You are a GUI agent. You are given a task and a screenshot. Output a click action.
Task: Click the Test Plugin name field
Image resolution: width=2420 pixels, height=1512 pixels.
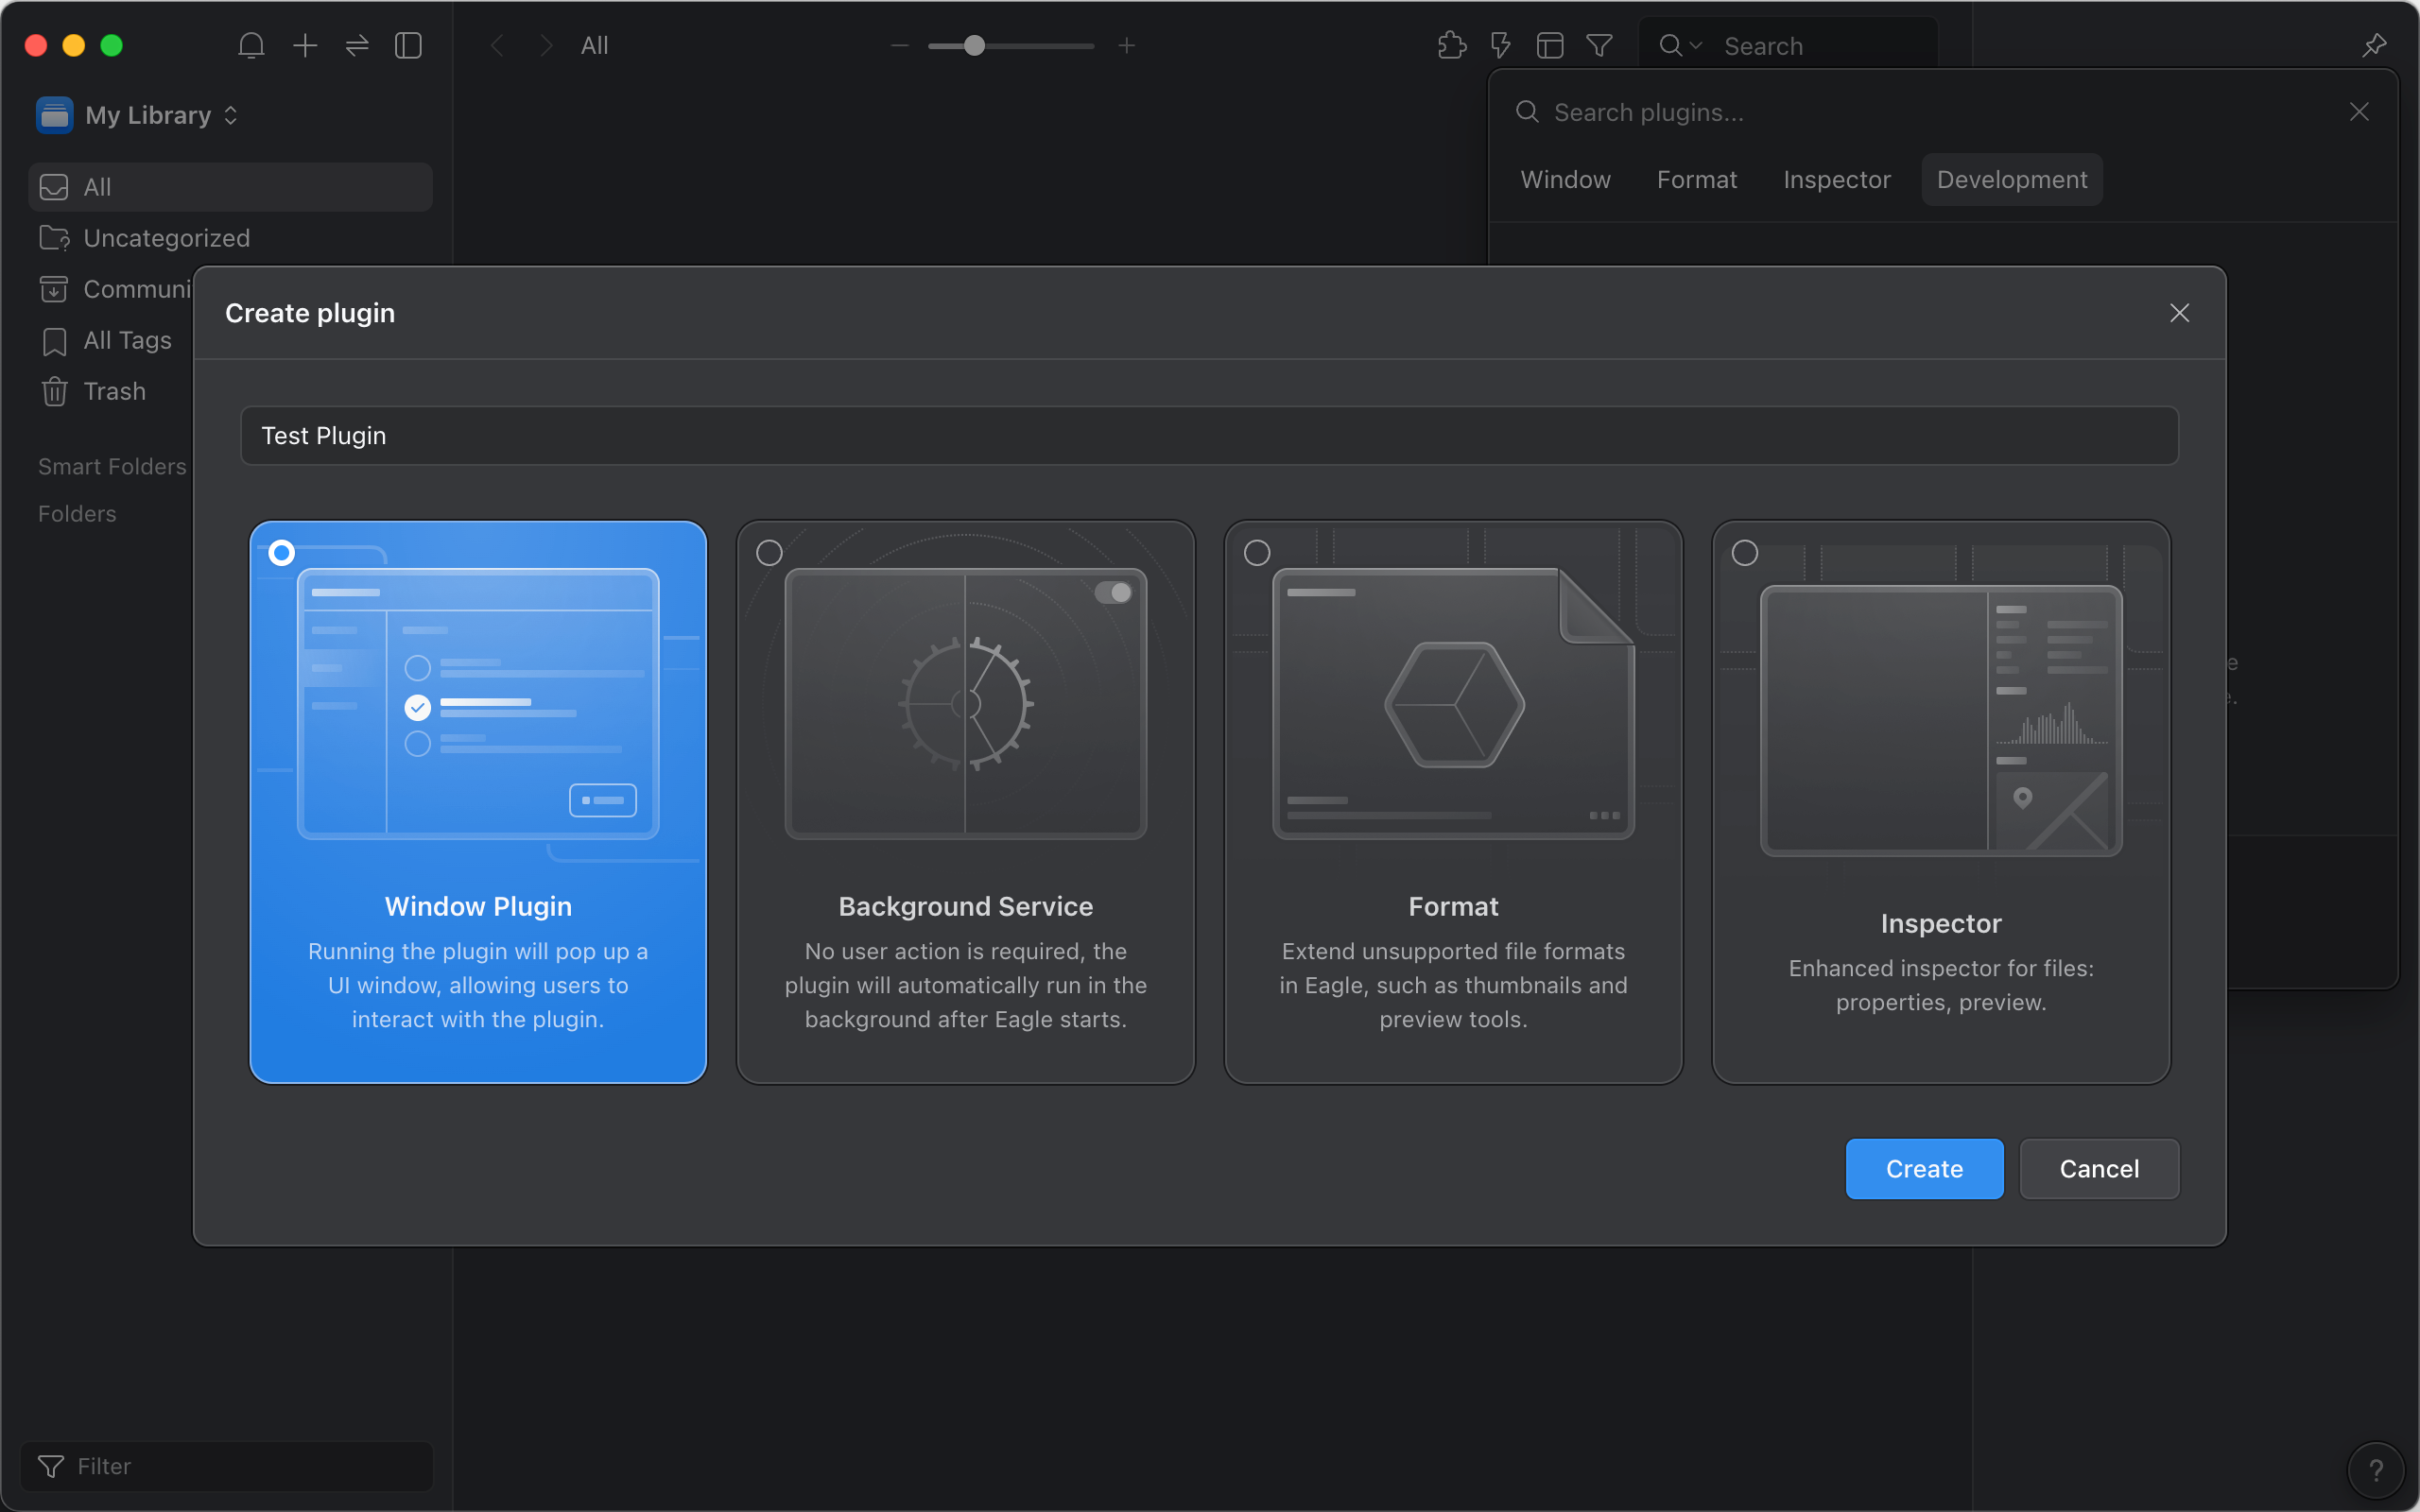(x=1209, y=436)
